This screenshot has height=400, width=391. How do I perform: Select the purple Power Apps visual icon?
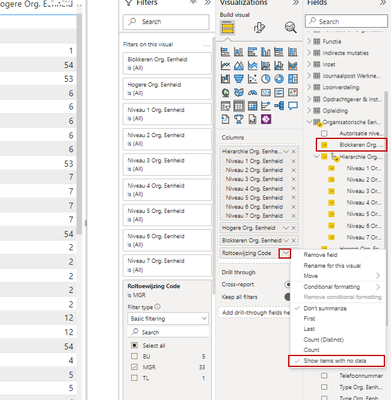(266, 119)
